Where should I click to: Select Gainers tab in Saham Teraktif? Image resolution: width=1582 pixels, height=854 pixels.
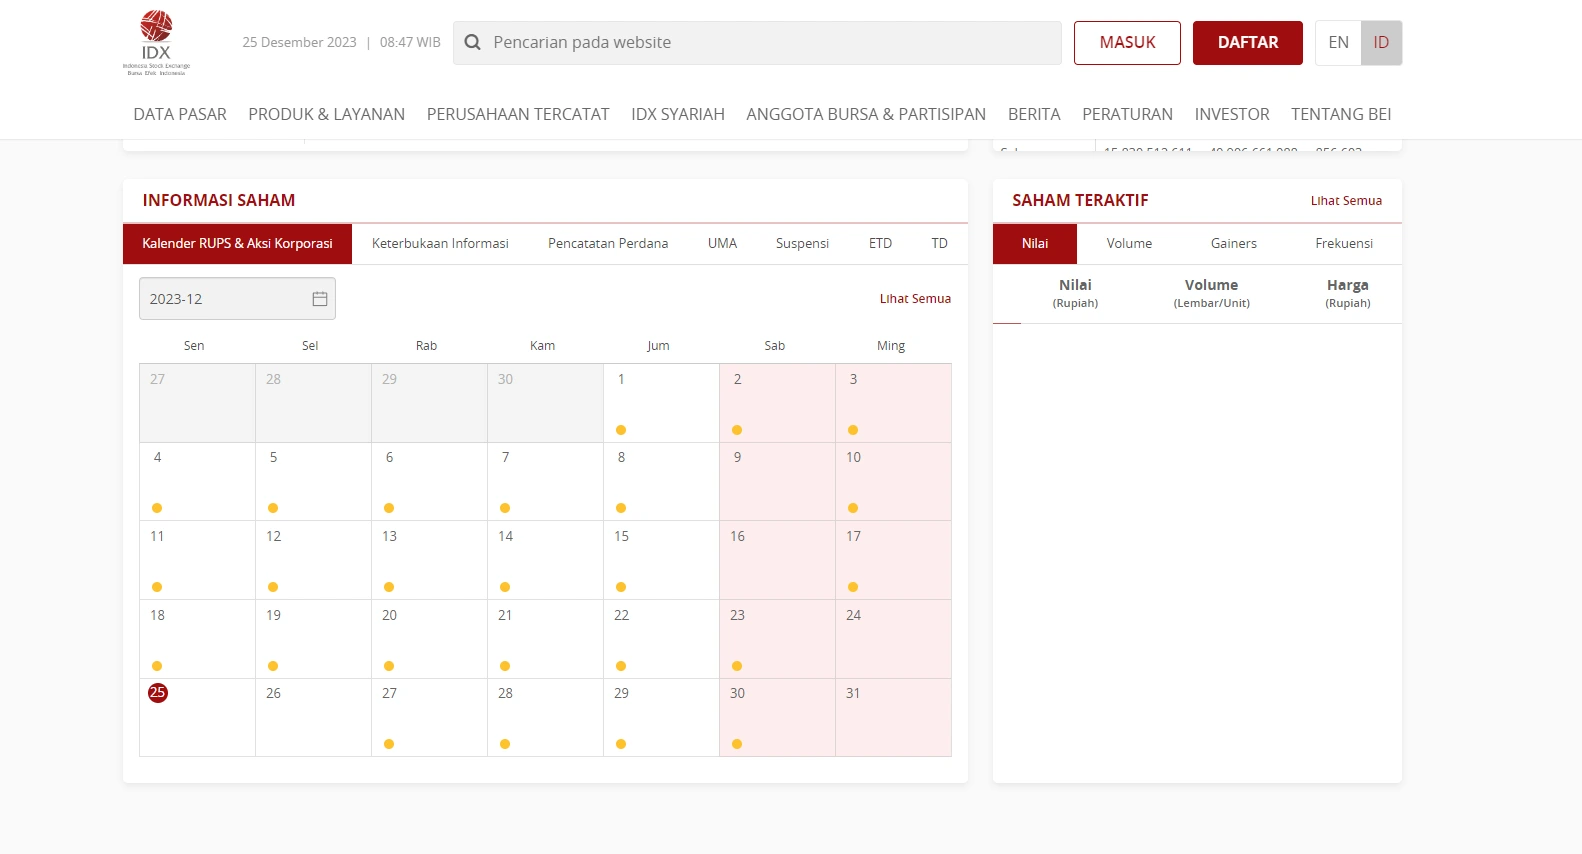(x=1233, y=244)
